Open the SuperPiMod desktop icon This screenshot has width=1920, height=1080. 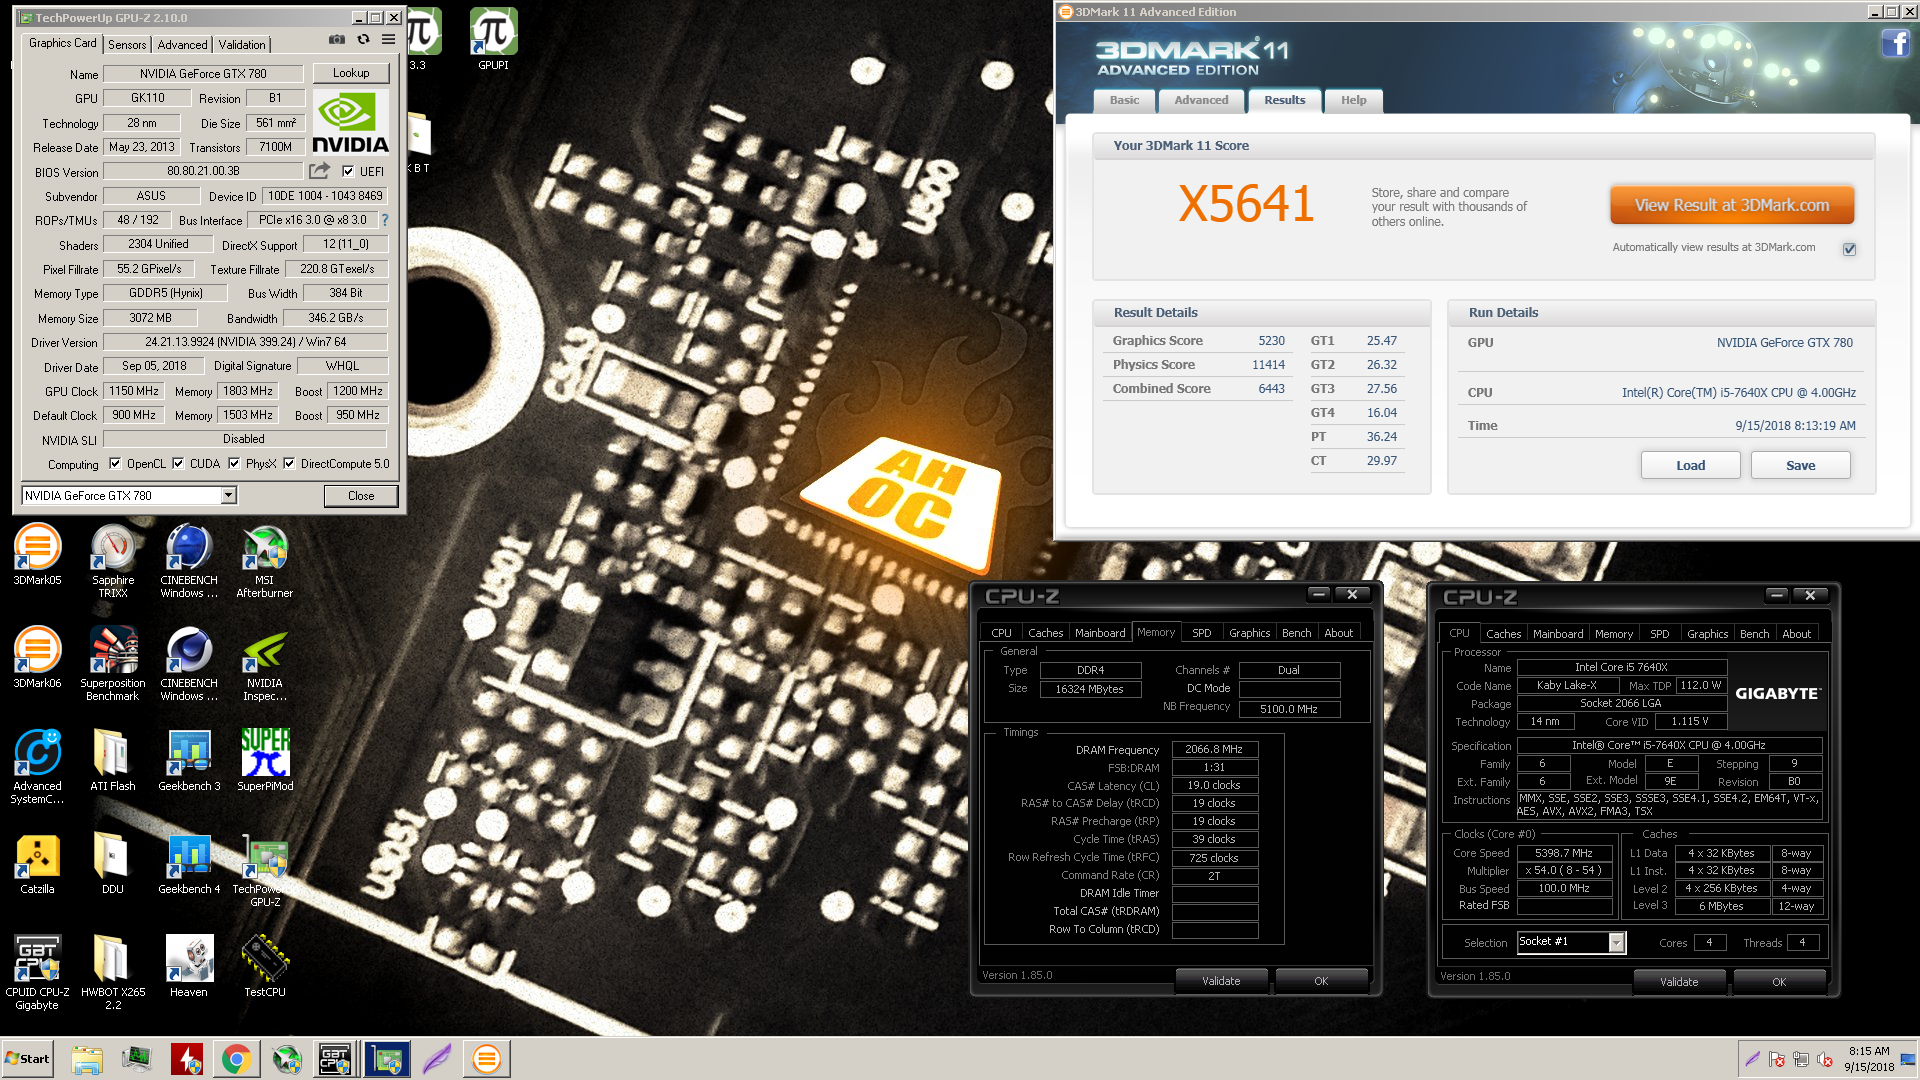(264, 761)
